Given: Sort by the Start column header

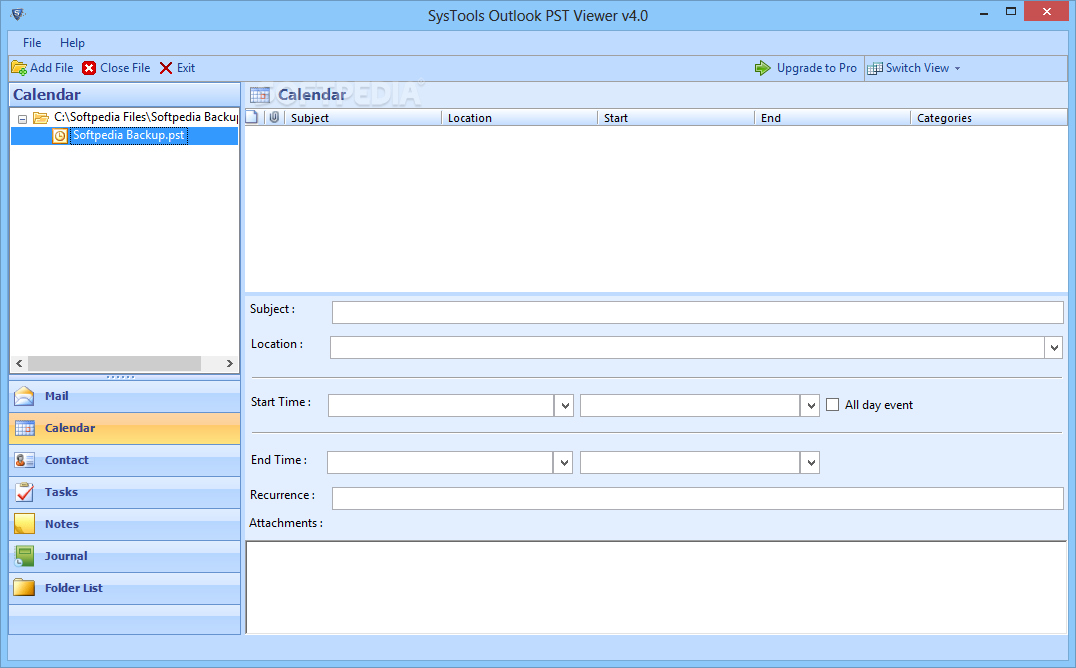Looking at the screenshot, I should [x=676, y=118].
